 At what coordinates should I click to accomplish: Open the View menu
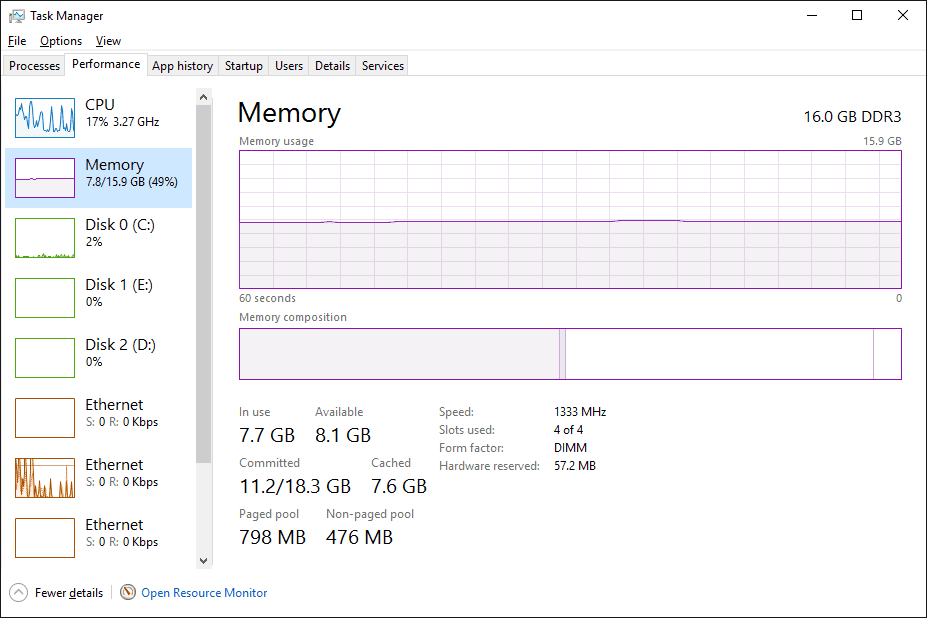[108, 41]
